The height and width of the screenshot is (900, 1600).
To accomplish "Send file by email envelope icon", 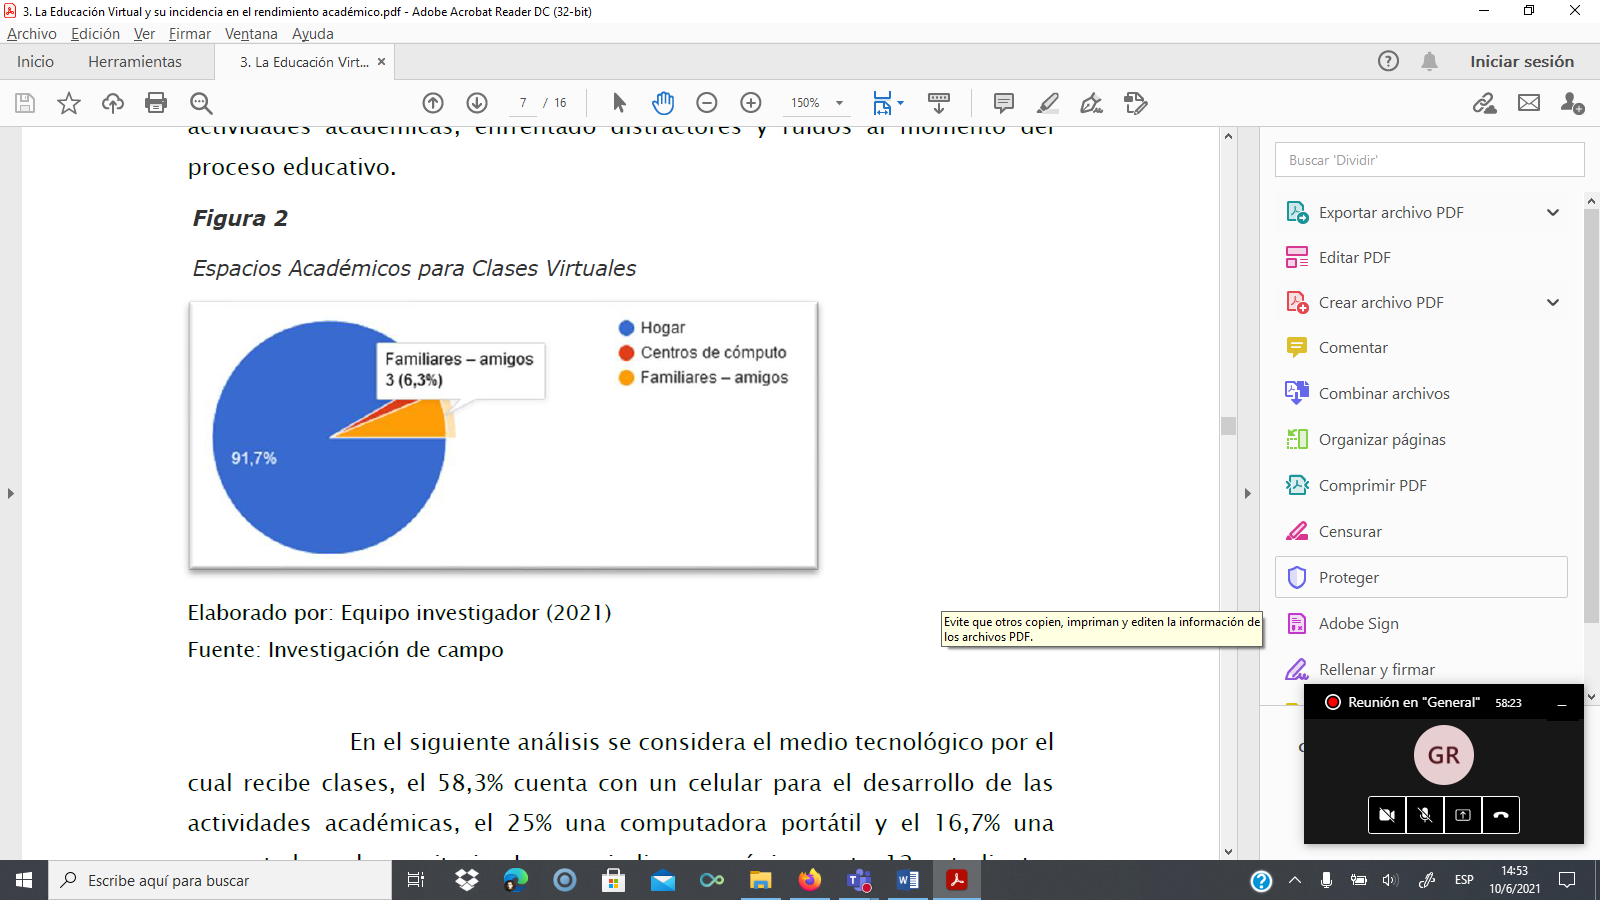I will point(1529,103).
